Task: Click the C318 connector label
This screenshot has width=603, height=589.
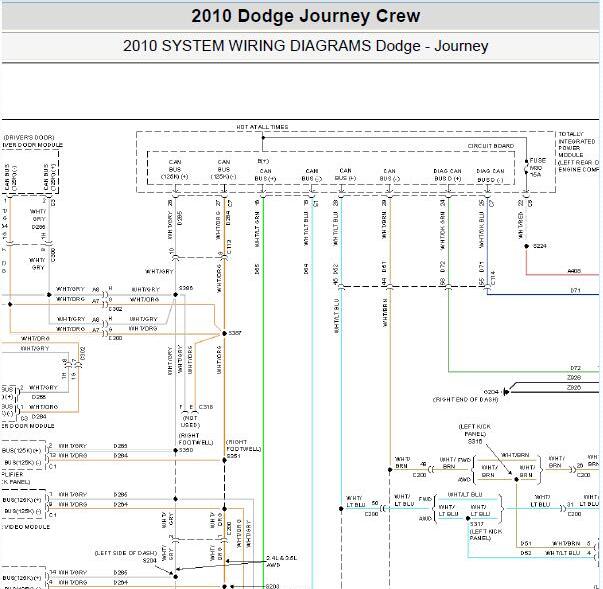Action: [206, 407]
